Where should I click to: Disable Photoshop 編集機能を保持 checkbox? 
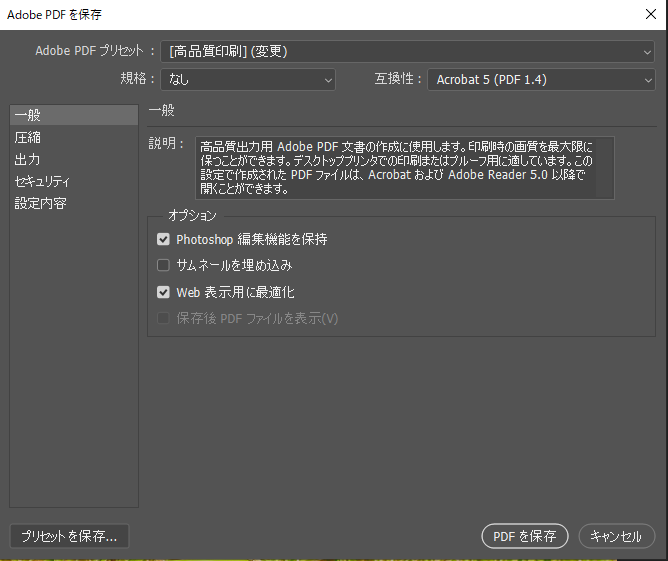[164, 240]
